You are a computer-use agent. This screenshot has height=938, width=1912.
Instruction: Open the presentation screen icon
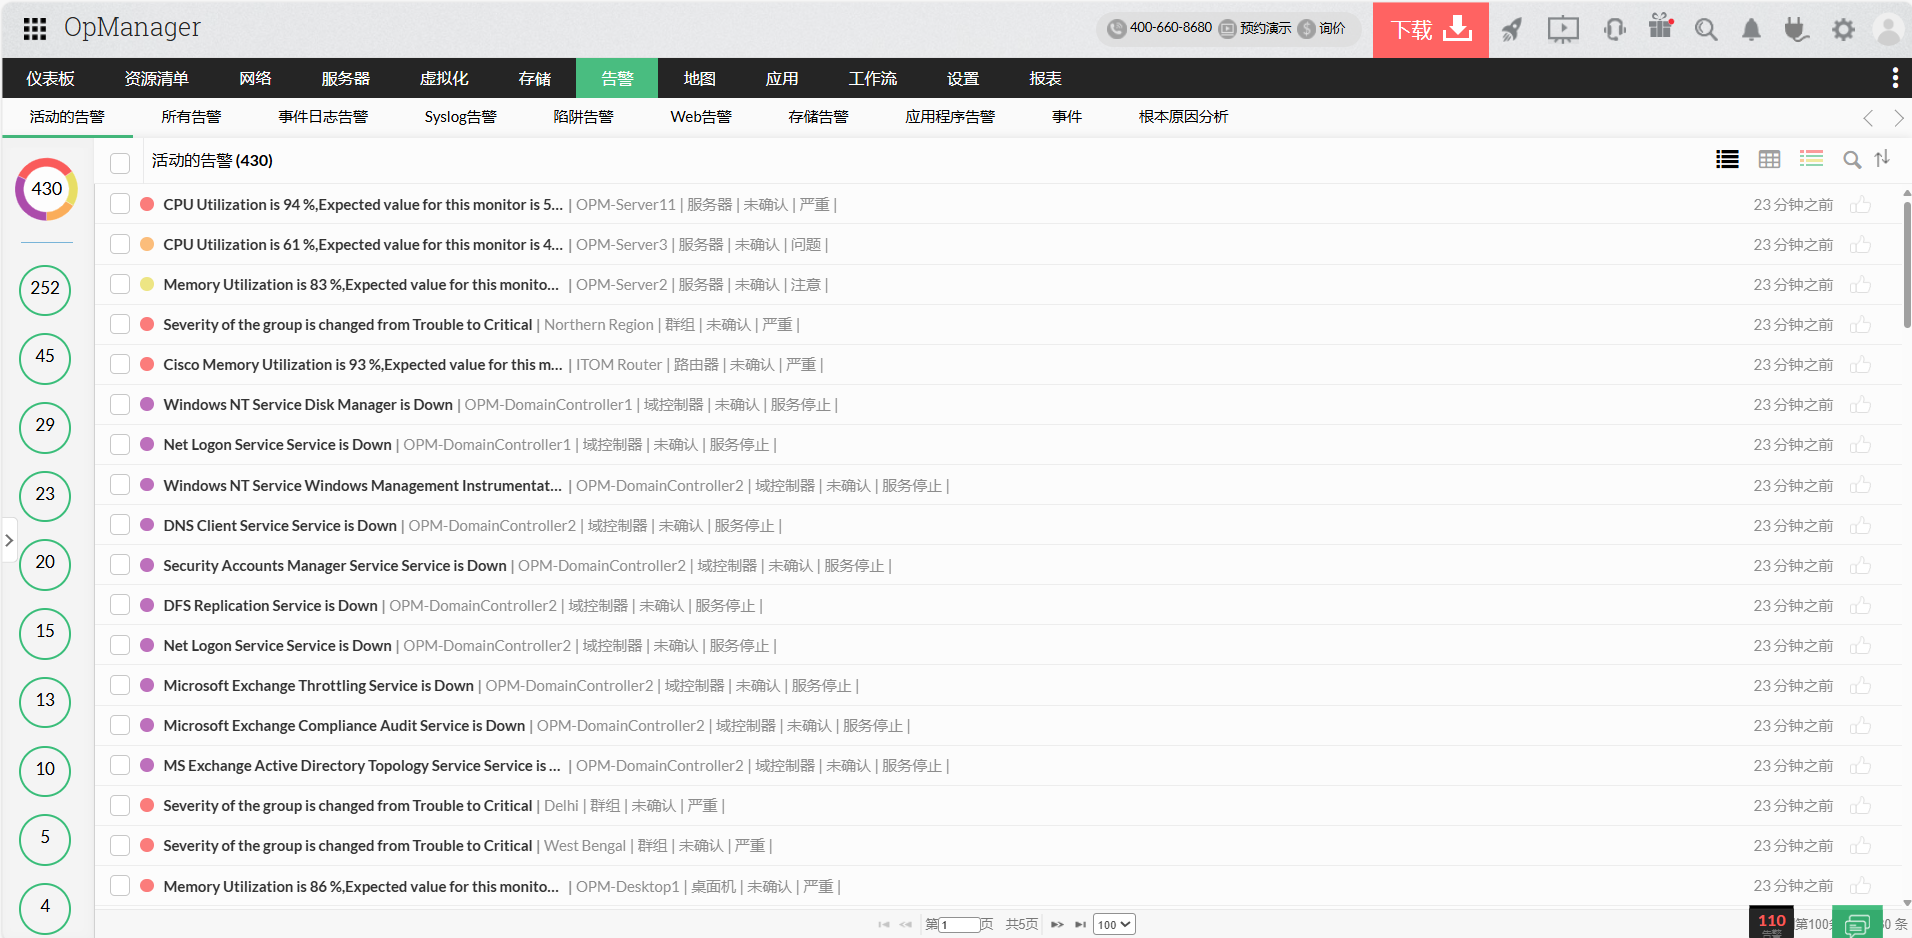point(1563,29)
